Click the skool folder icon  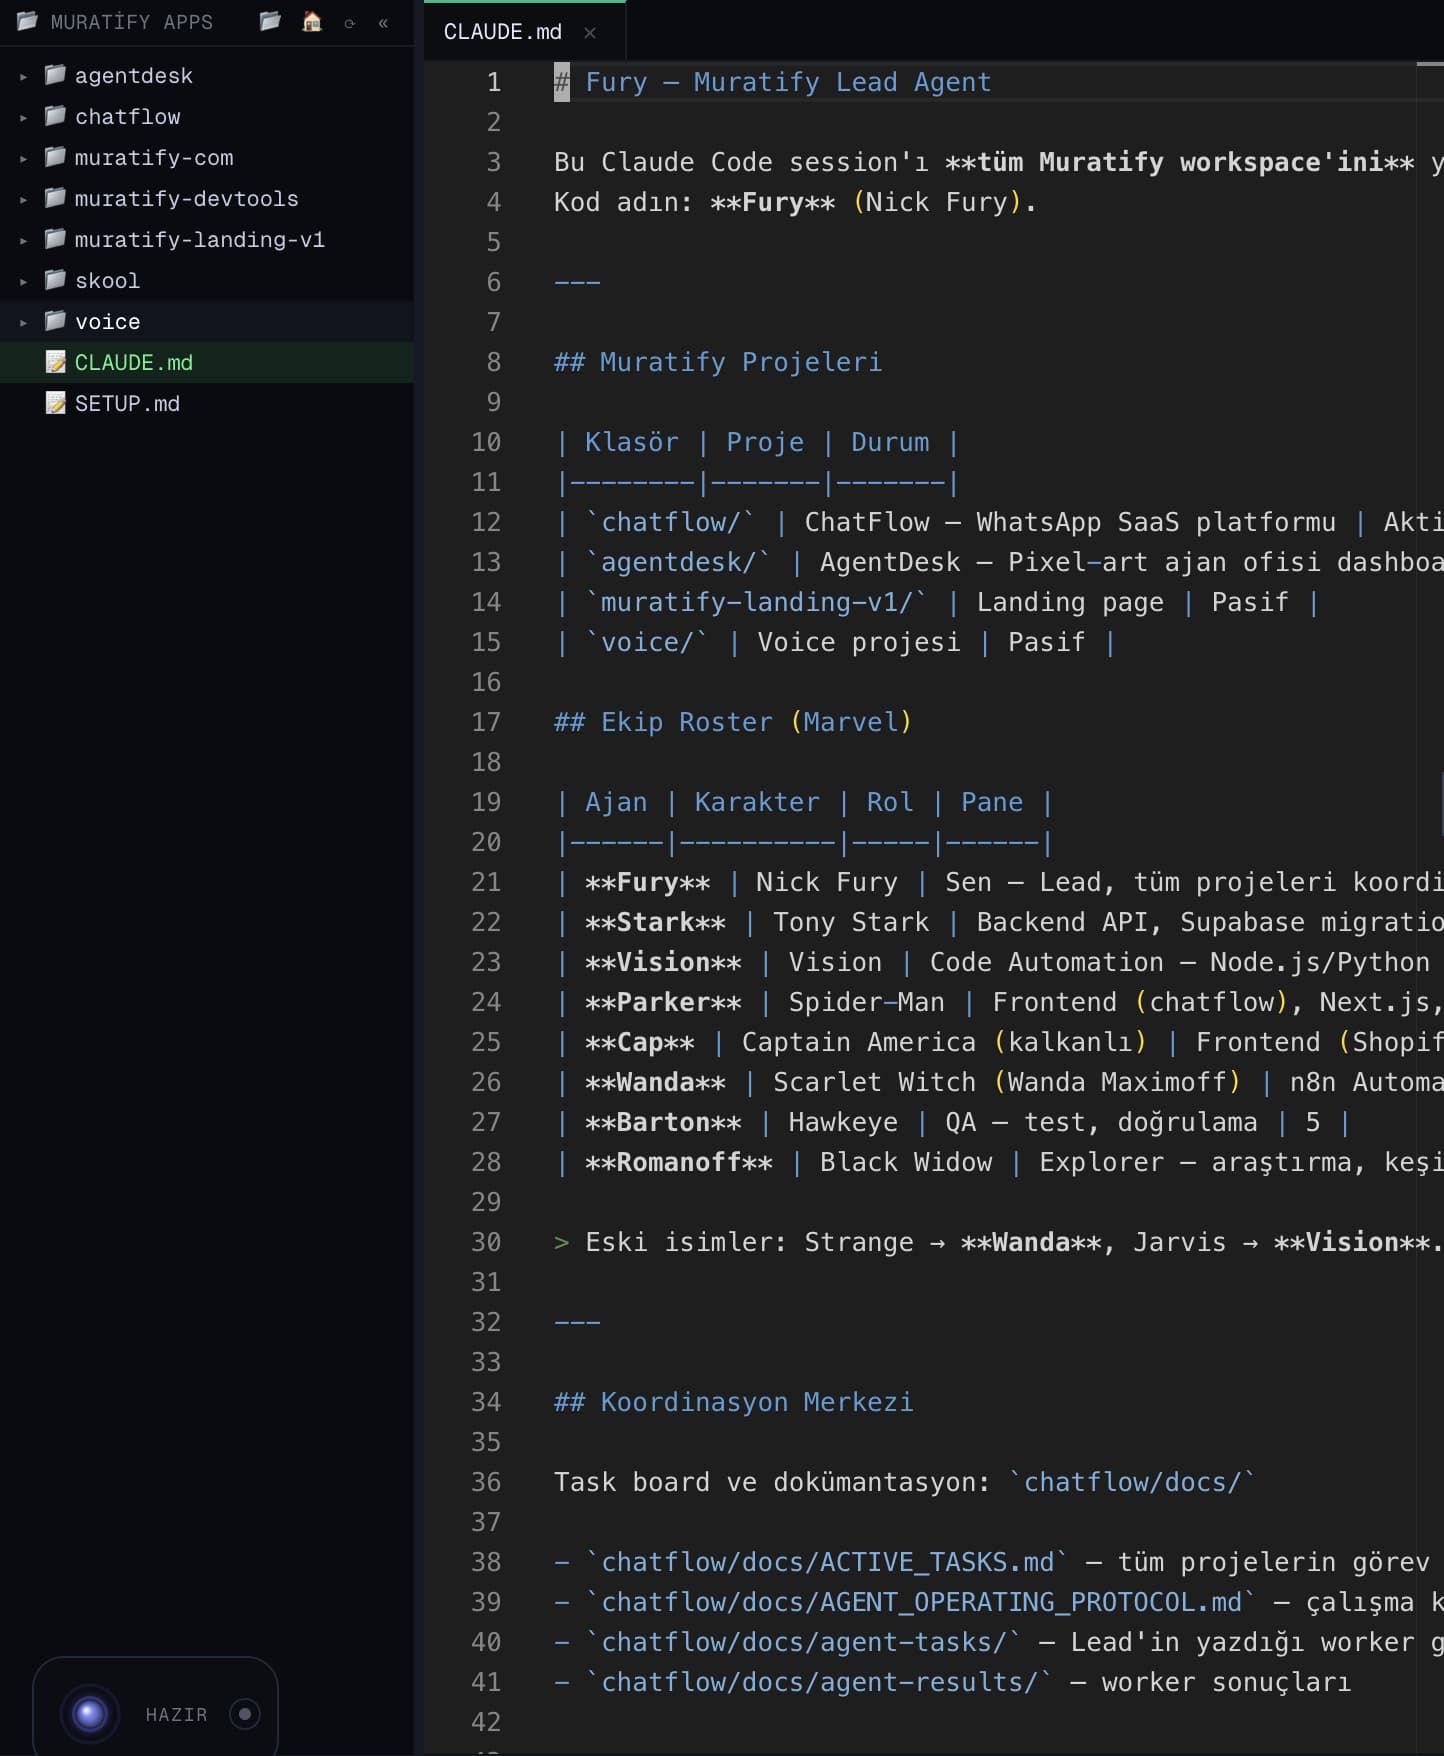coord(56,280)
